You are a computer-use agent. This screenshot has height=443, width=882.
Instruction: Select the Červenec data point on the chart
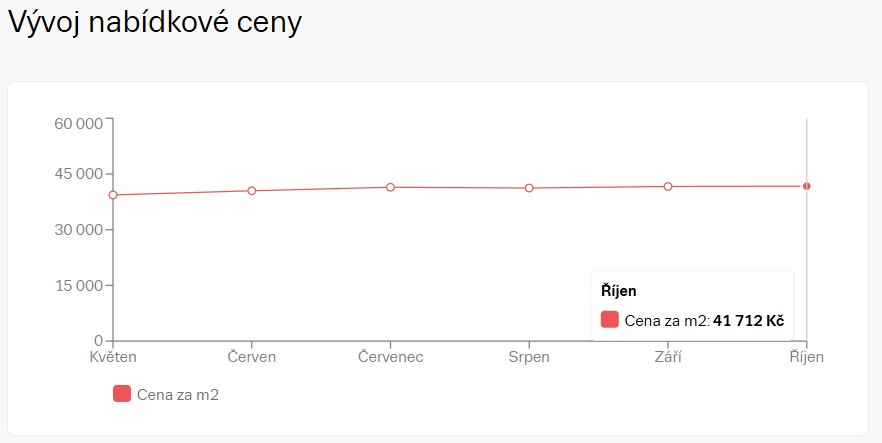coord(391,187)
